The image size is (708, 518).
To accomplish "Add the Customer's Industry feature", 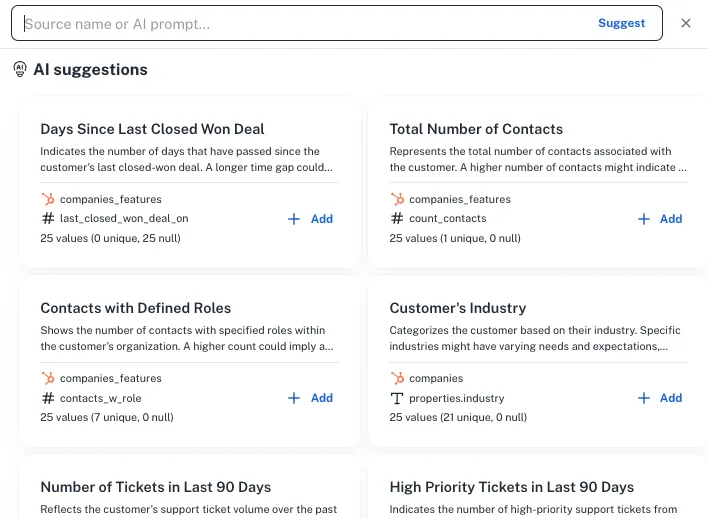I will coord(660,398).
